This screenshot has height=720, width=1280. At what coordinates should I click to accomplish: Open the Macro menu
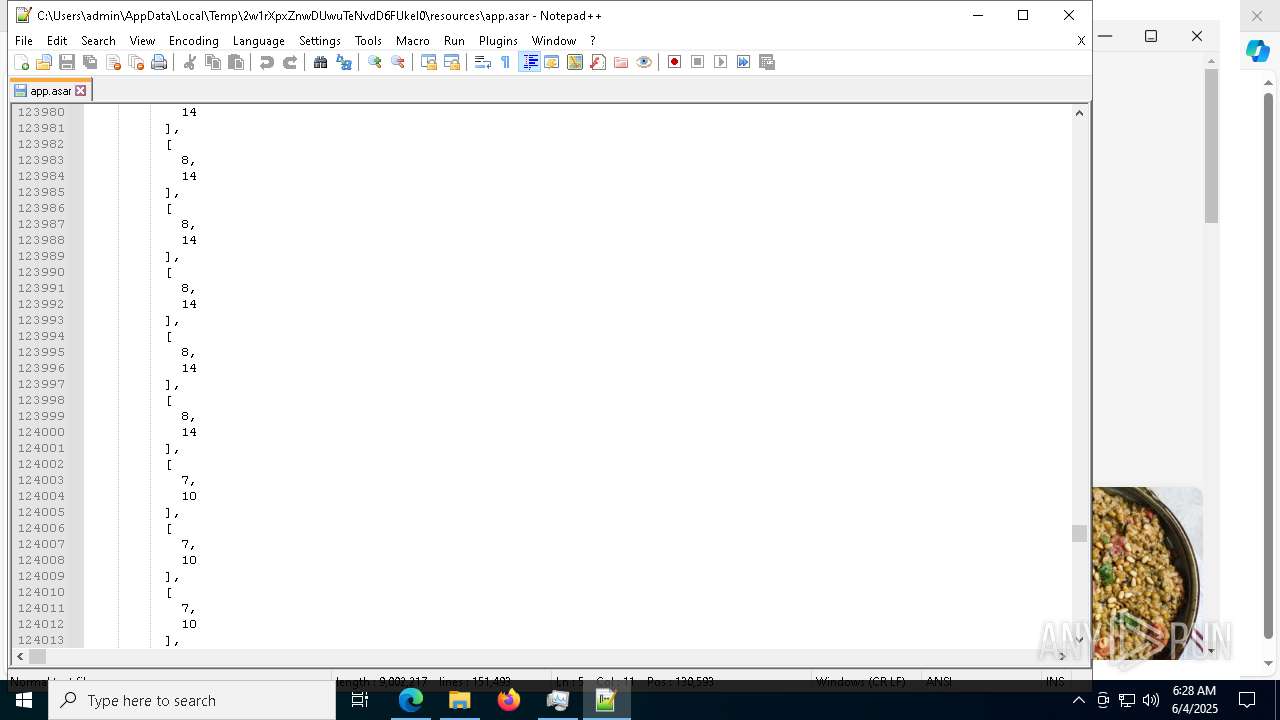(413, 41)
